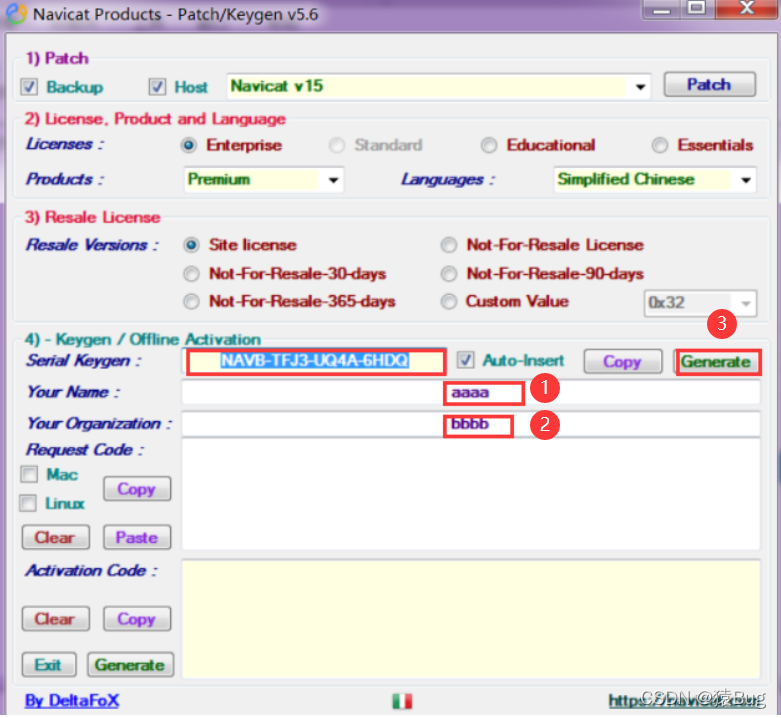
Task: Click the Your Name input field
Action: click(471, 393)
